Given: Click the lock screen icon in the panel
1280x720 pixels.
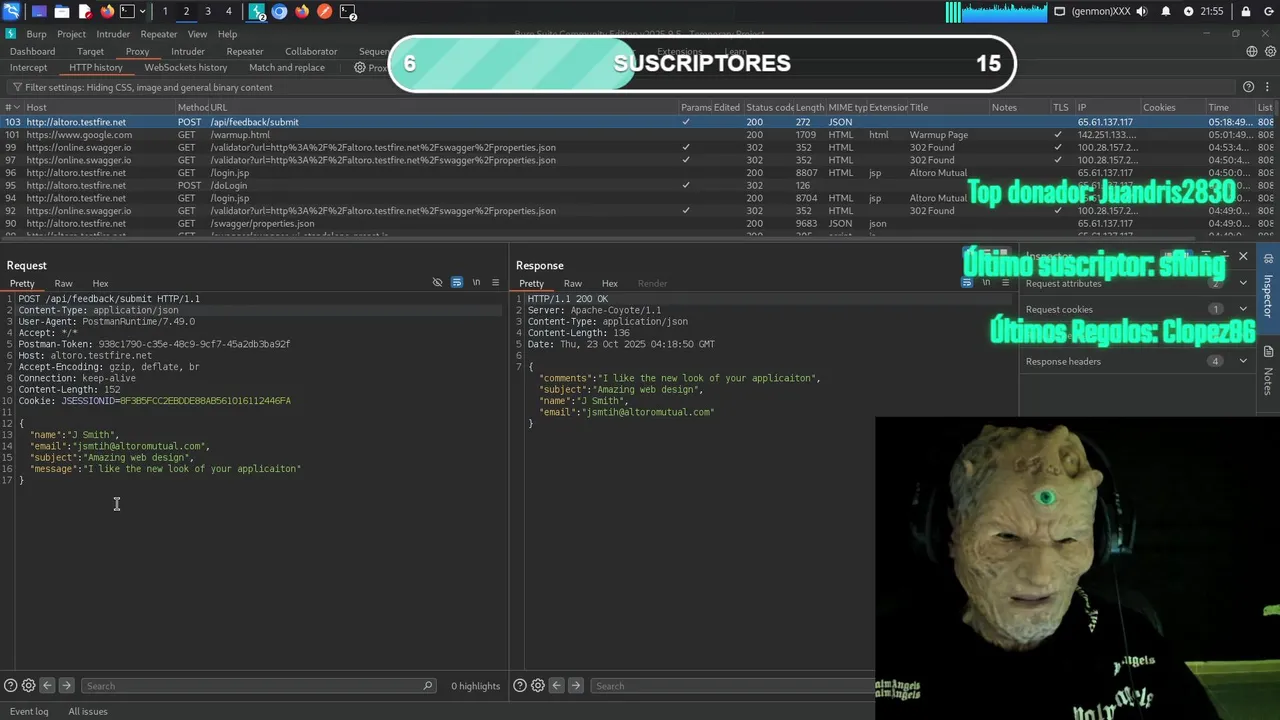Looking at the screenshot, I should [x=1245, y=12].
